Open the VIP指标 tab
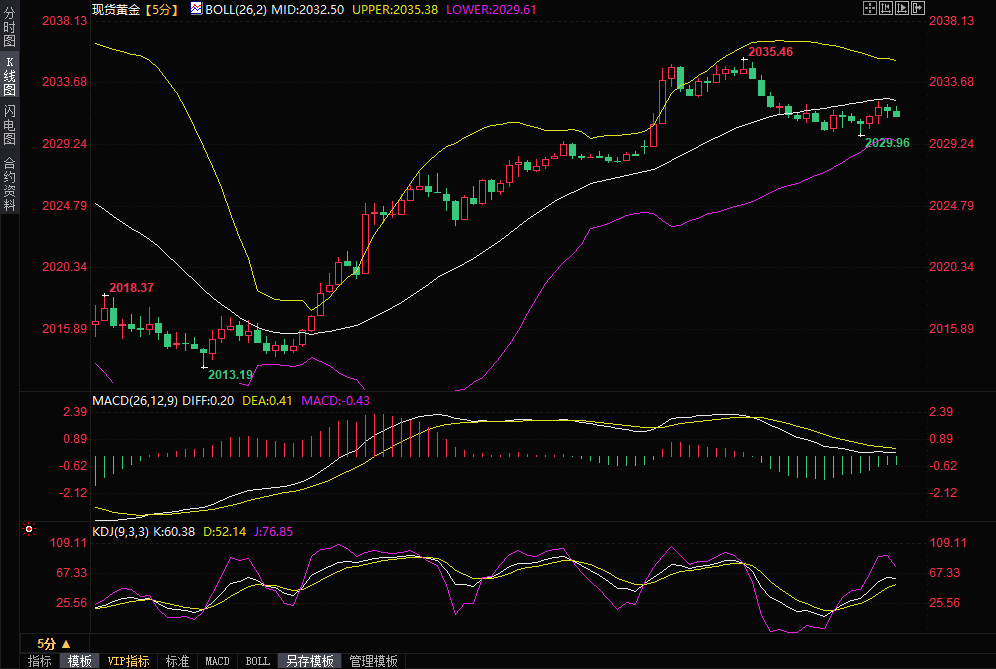This screenshot has width=996, height=669. coord(128,661)
